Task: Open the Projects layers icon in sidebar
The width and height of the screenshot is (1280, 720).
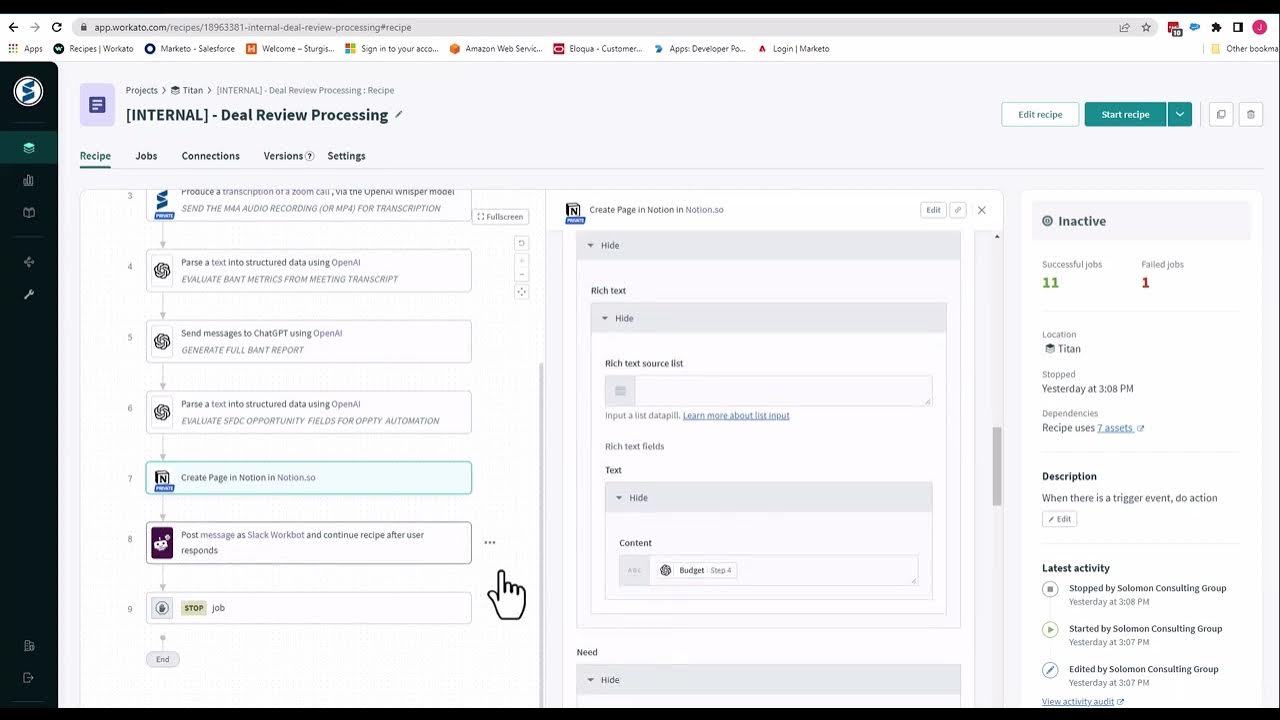Action: point(29,148)
